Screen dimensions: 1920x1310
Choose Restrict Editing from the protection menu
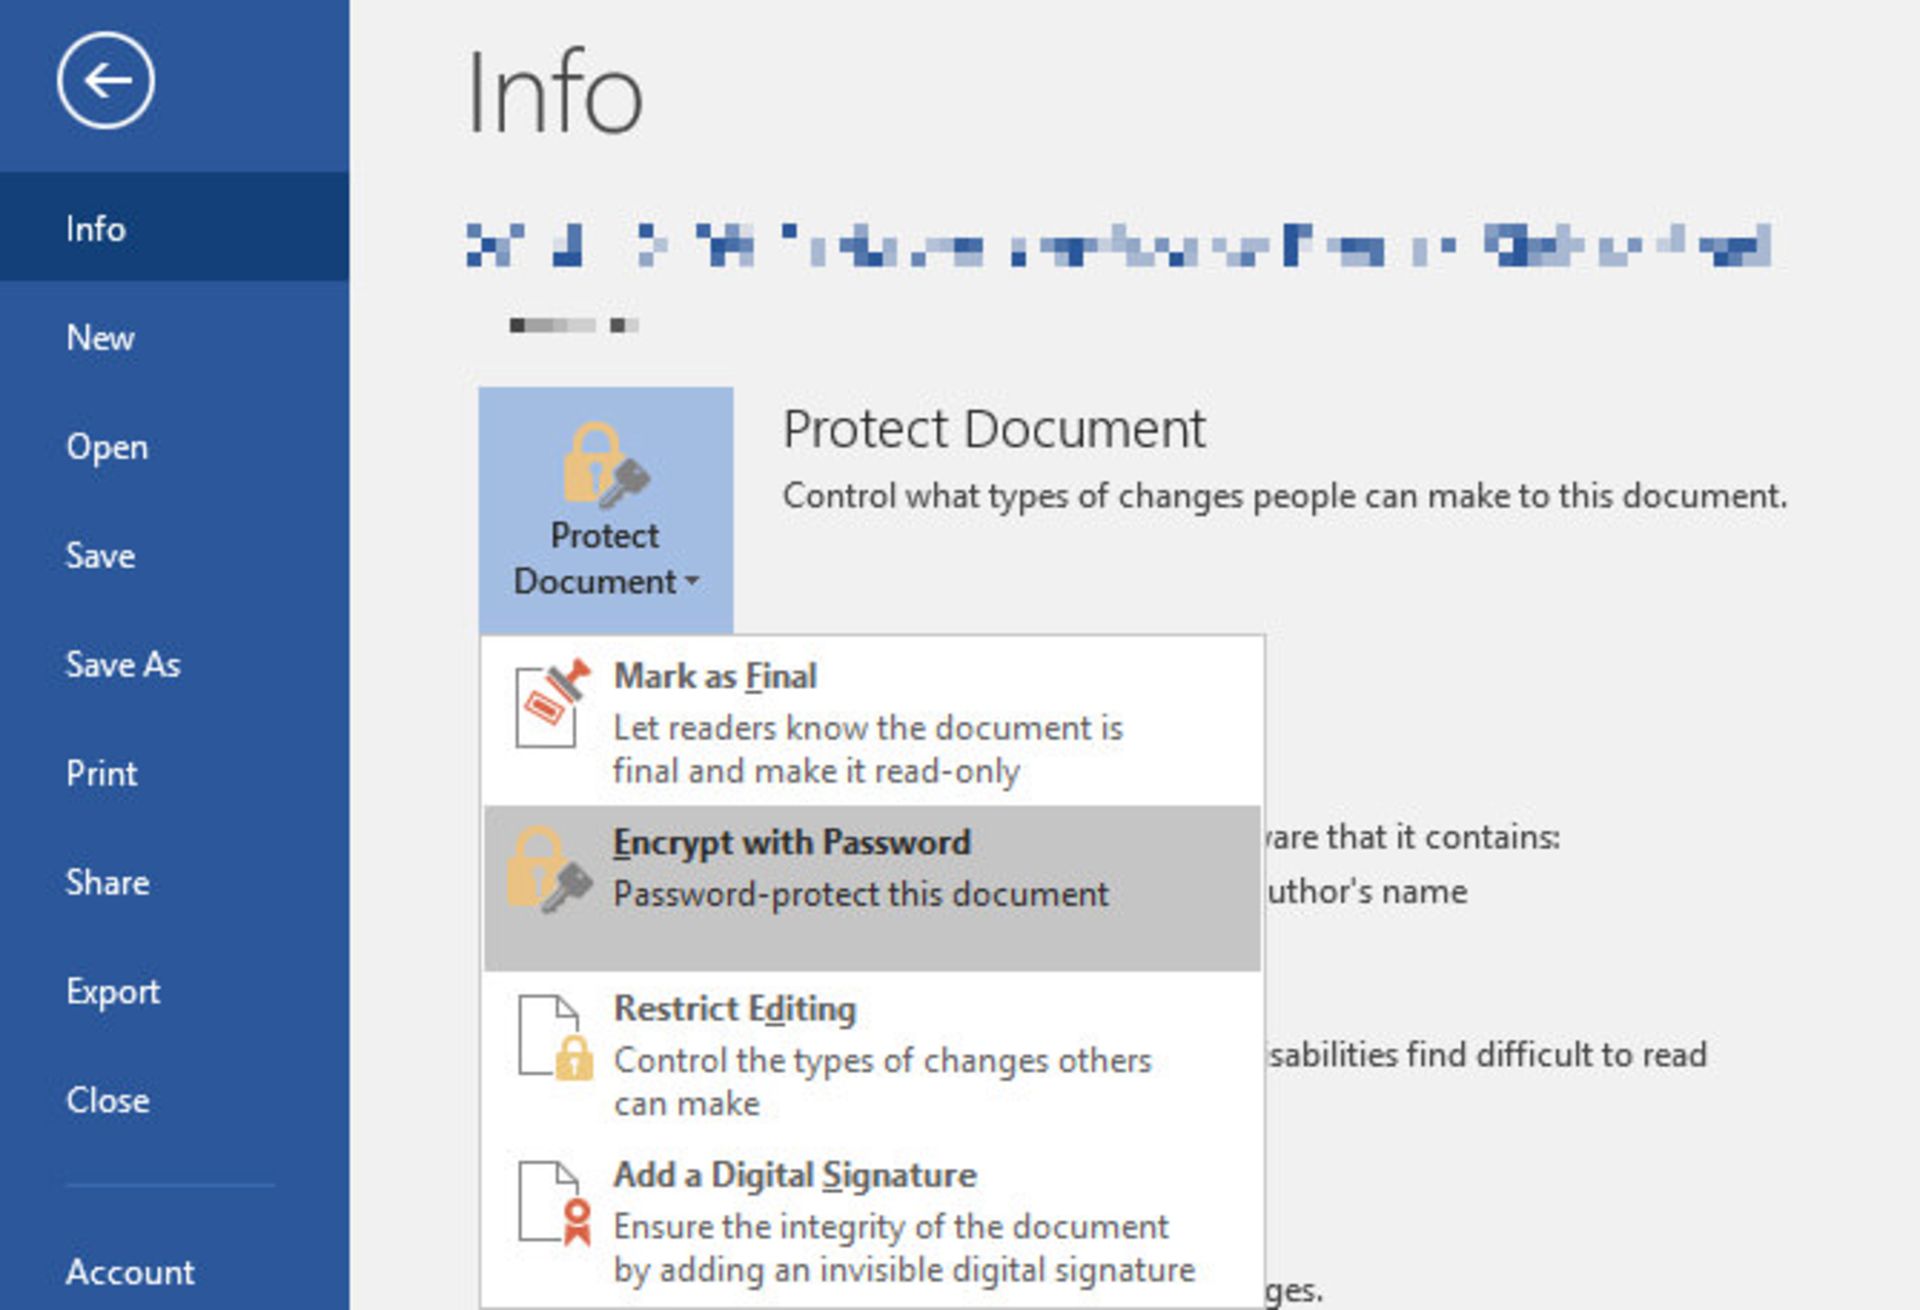coord(736,1009)
